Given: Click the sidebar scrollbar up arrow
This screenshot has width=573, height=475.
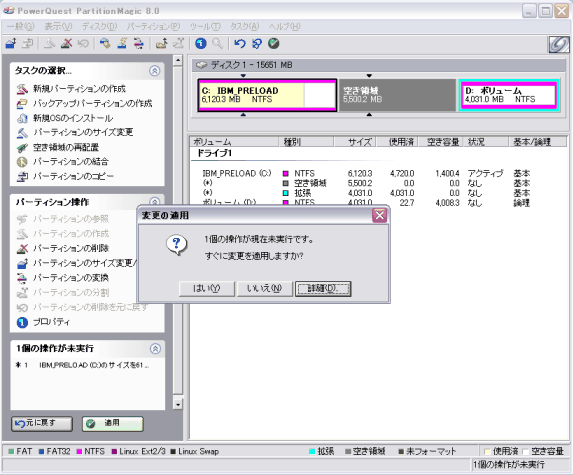Looking at the screenshot, I should click(x=178, y=60).
